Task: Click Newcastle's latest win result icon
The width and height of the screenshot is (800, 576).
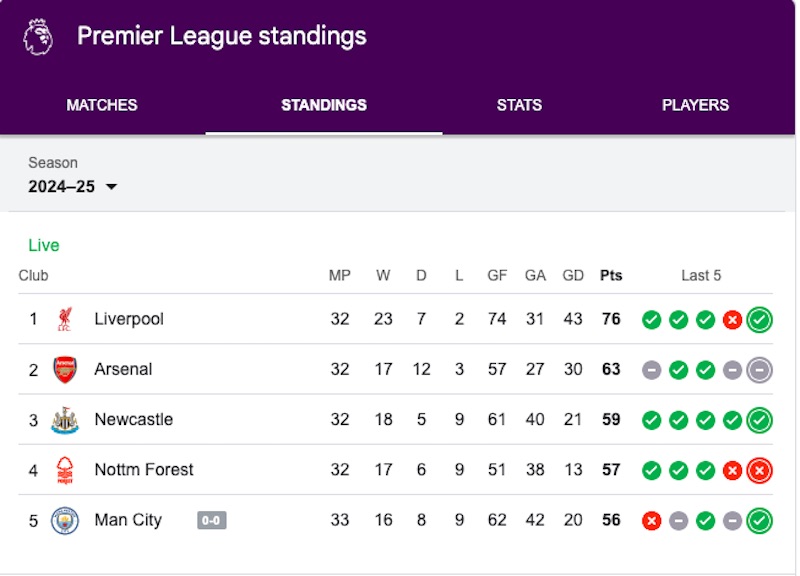Action: click(x=759, y=420)
